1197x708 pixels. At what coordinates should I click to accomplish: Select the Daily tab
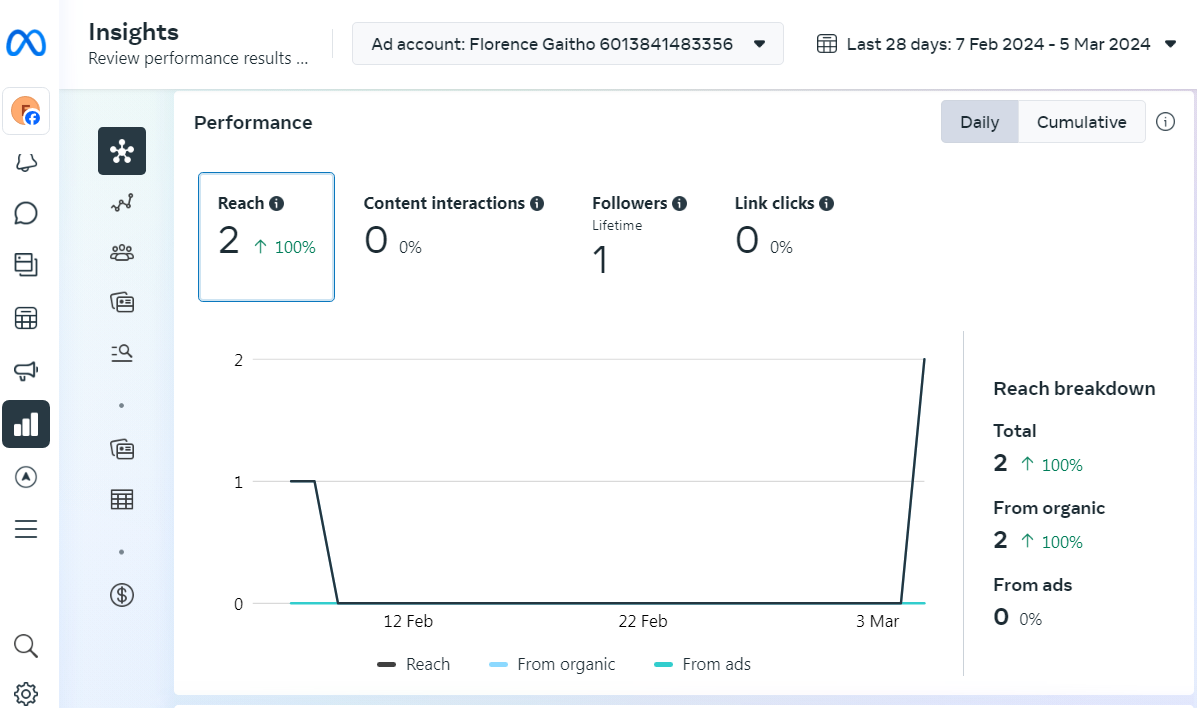pos(979,121)
